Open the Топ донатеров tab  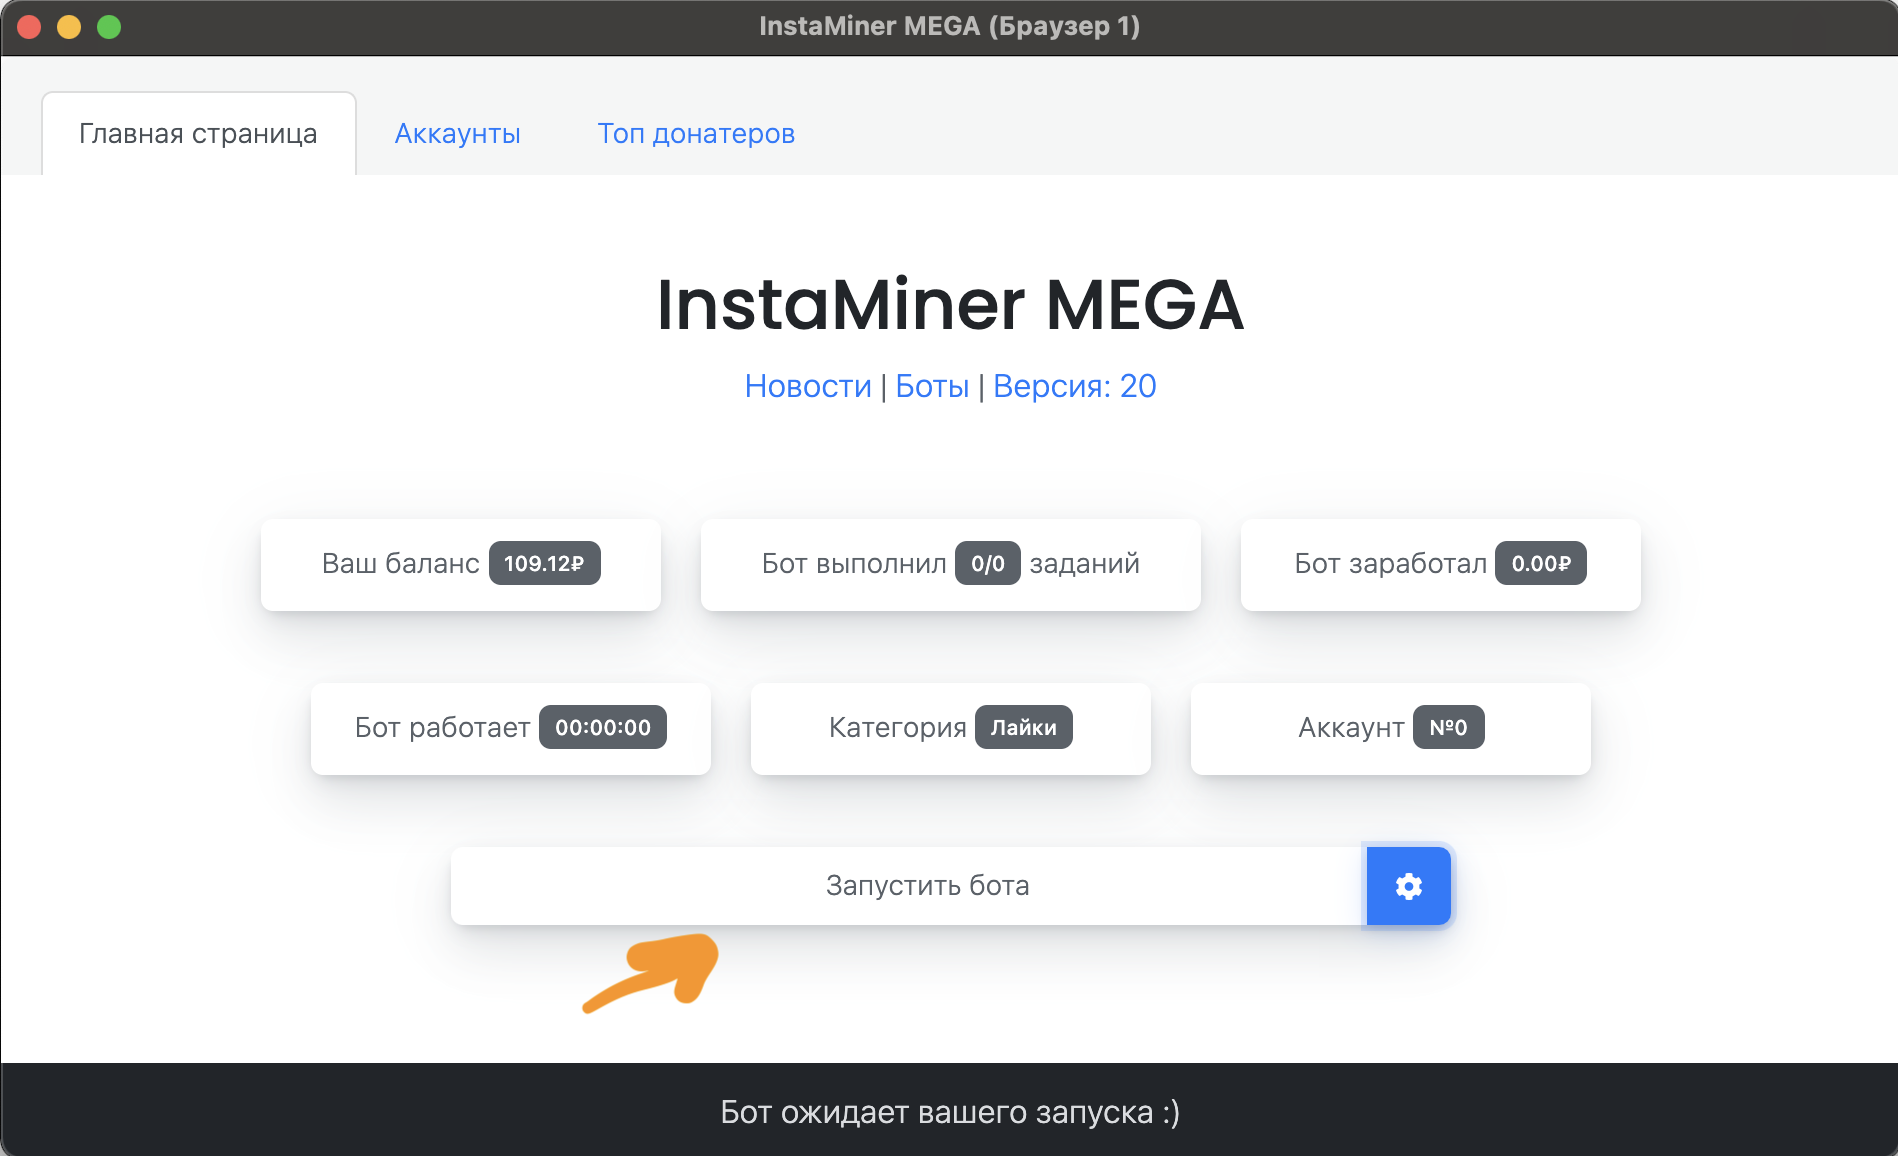click(x=696, y=134)
